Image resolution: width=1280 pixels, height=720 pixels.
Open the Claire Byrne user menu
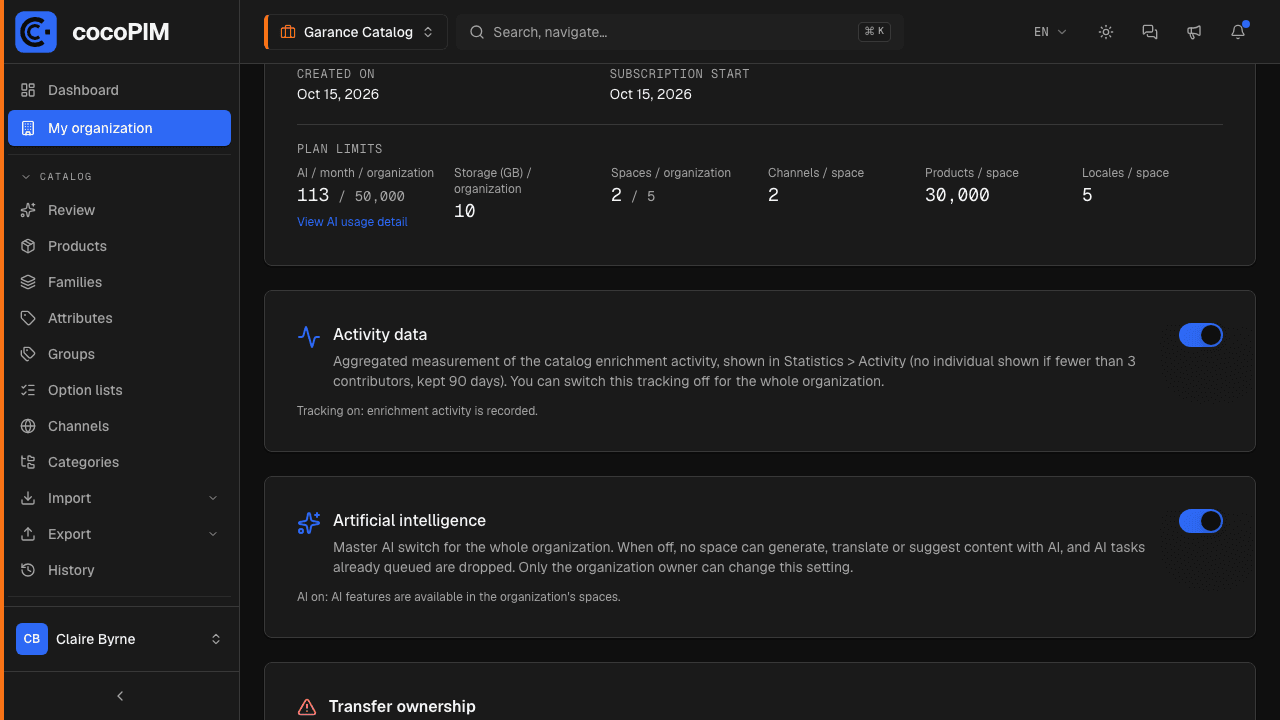click(x=120, y=639)
